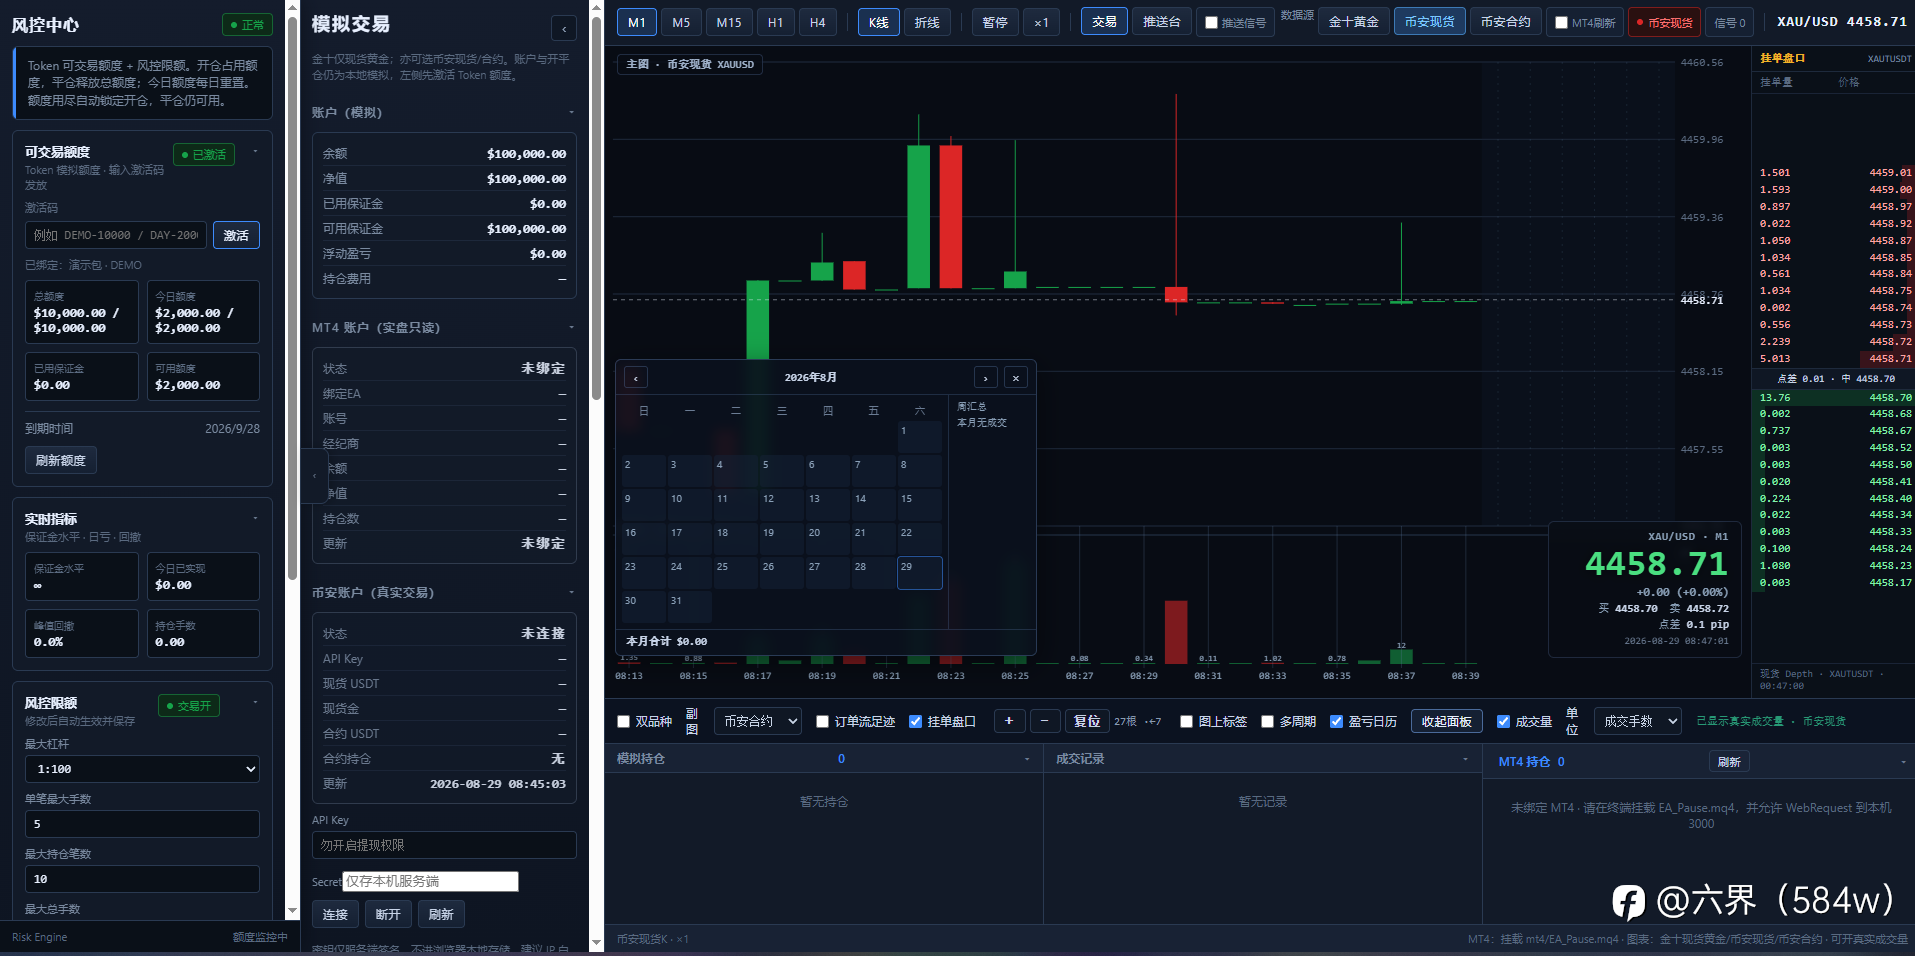The image size is (1915, 956).
Task: Click 连接 in the 币安账户 section
Action: coord(335,914)
